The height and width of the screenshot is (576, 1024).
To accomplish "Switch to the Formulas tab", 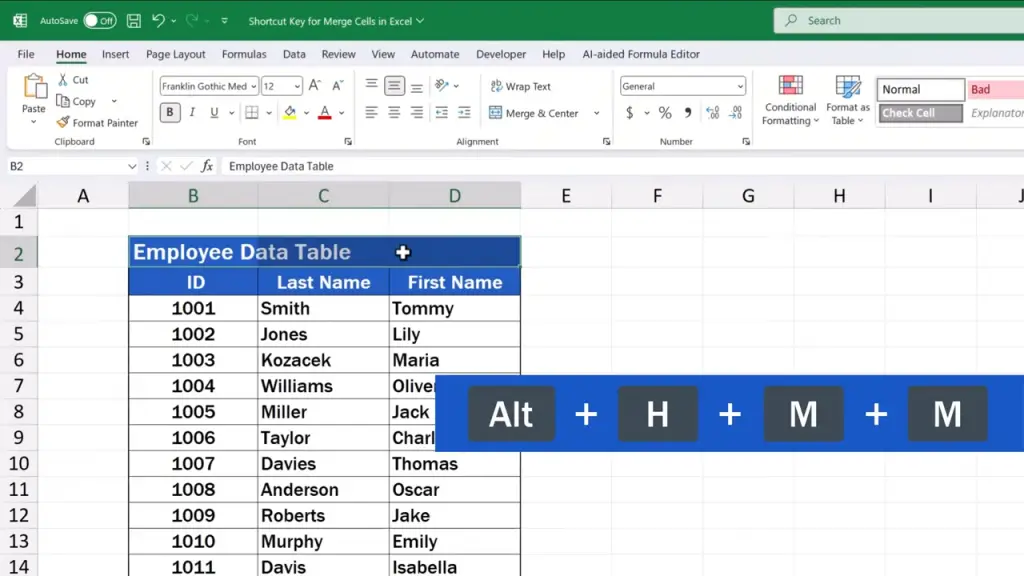I will pyautogui.click(x=244, y=54).
